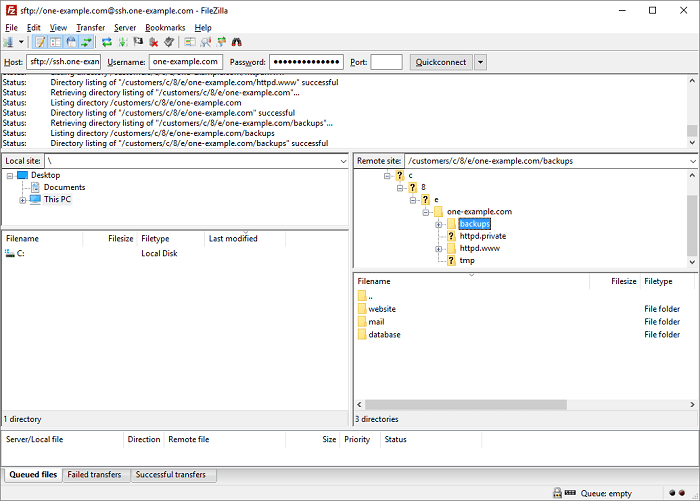Screen dimensions: 700x501
Task: Open the View menu
Action: 58,28
